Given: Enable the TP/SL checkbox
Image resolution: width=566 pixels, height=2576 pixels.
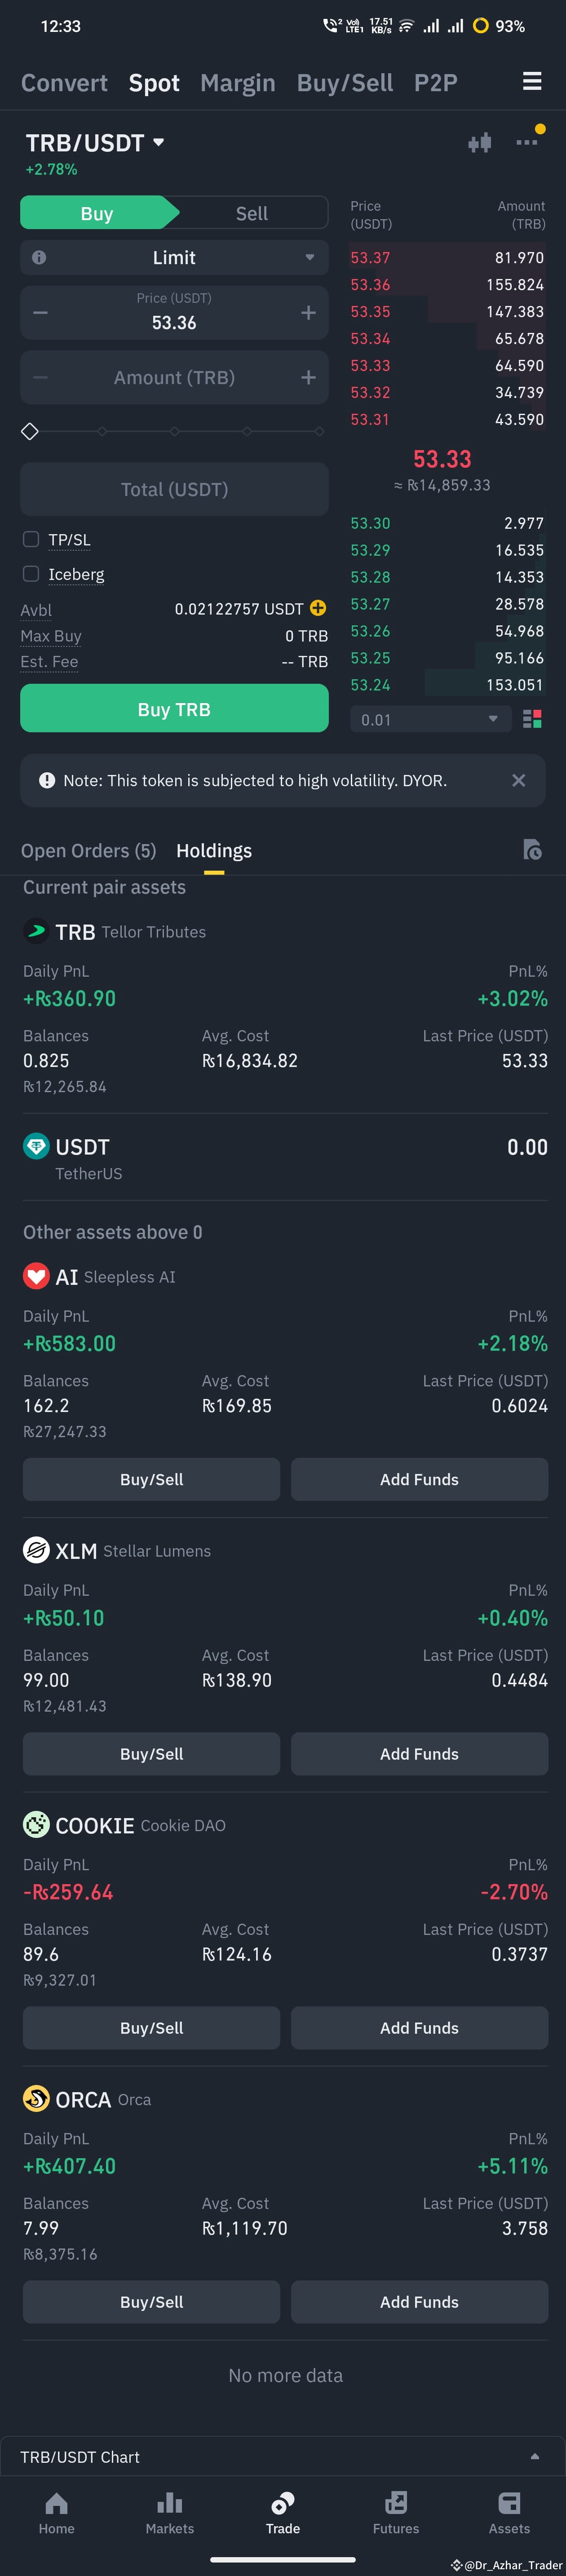Looking at the screenshot, I should coord(31,539).
